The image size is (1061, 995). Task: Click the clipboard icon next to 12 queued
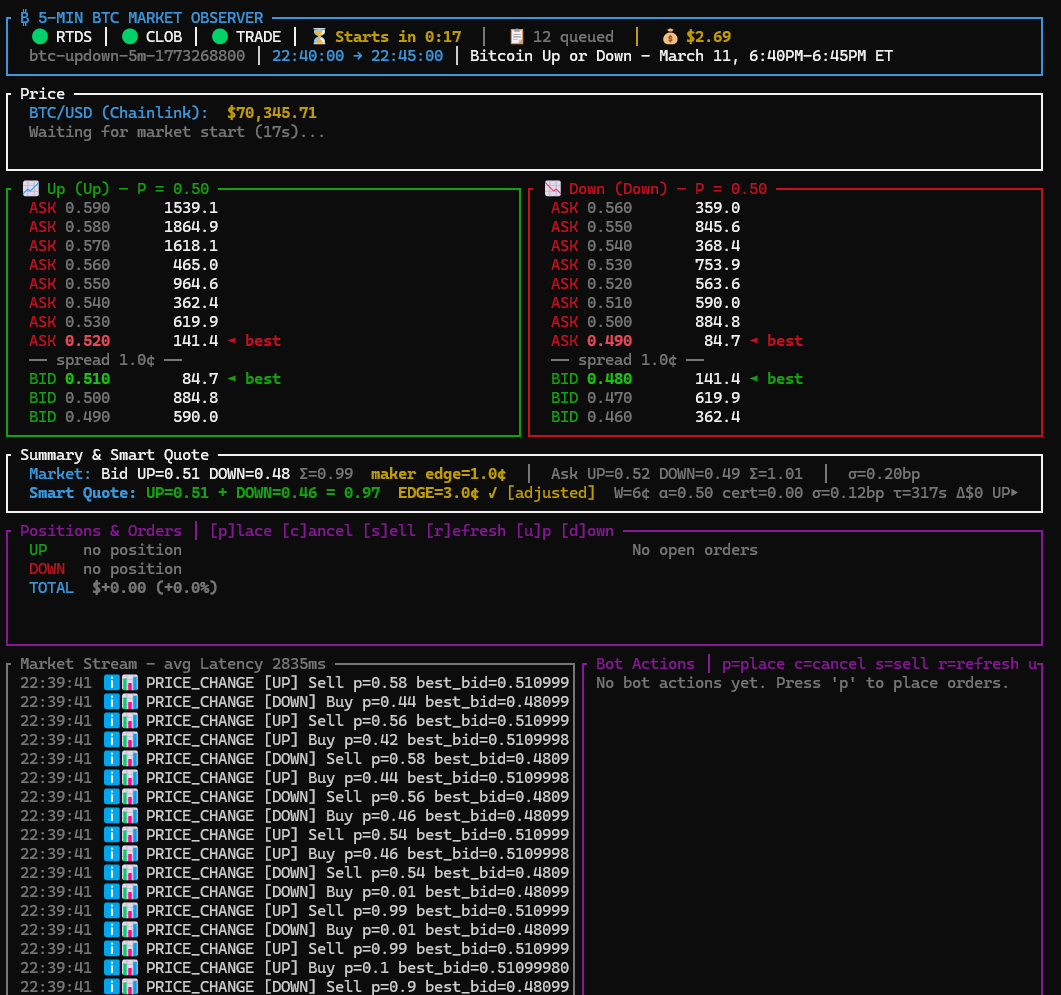coord(516,36)
